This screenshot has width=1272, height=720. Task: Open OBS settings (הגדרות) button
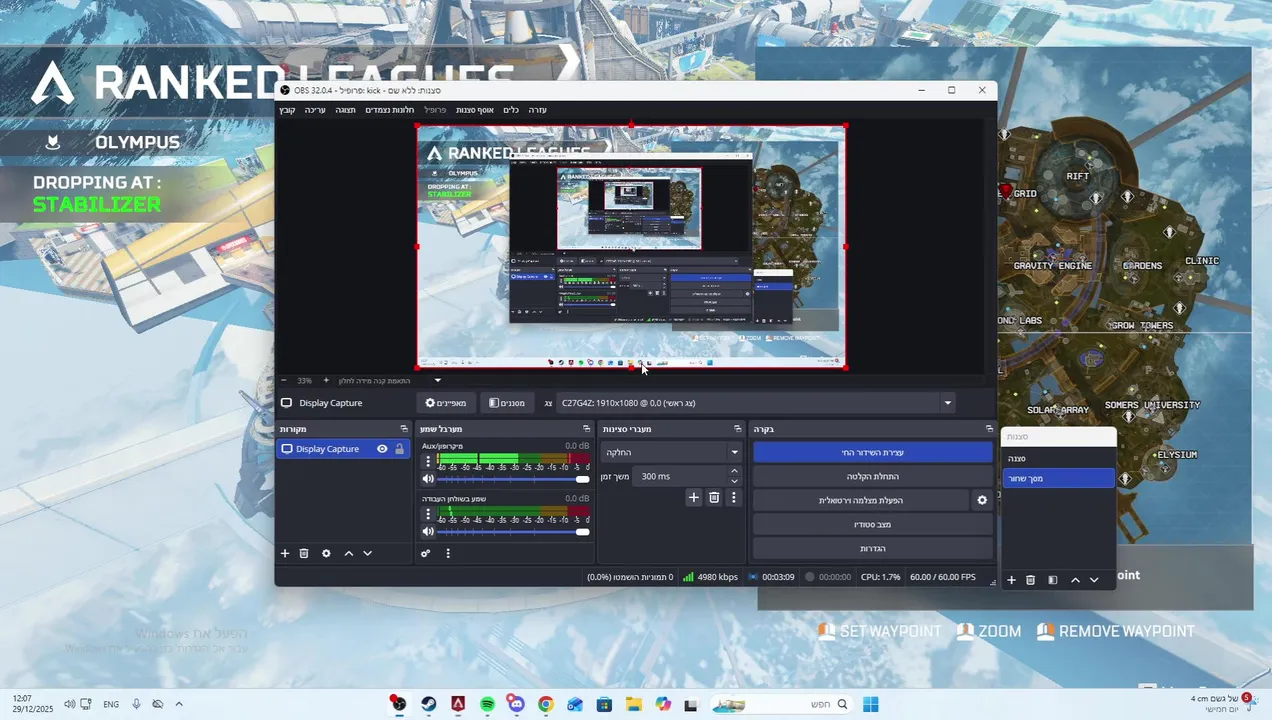click(x=873, y=548)
